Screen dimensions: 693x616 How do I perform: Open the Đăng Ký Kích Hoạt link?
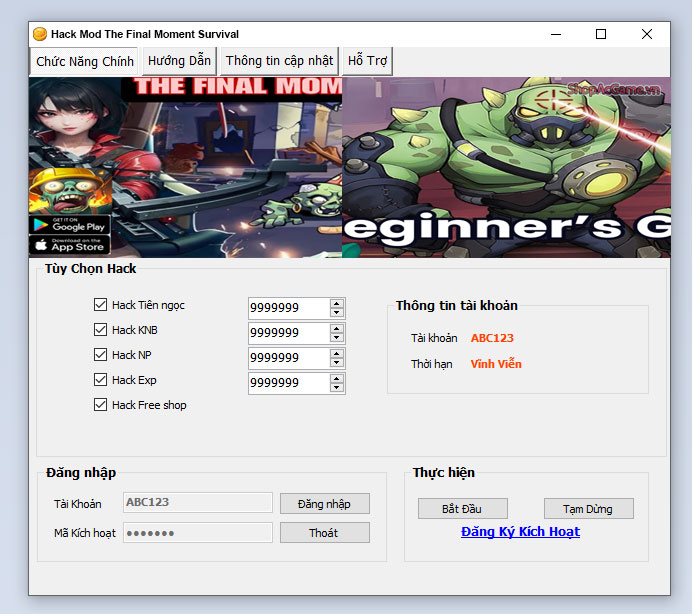coord(520,532)
